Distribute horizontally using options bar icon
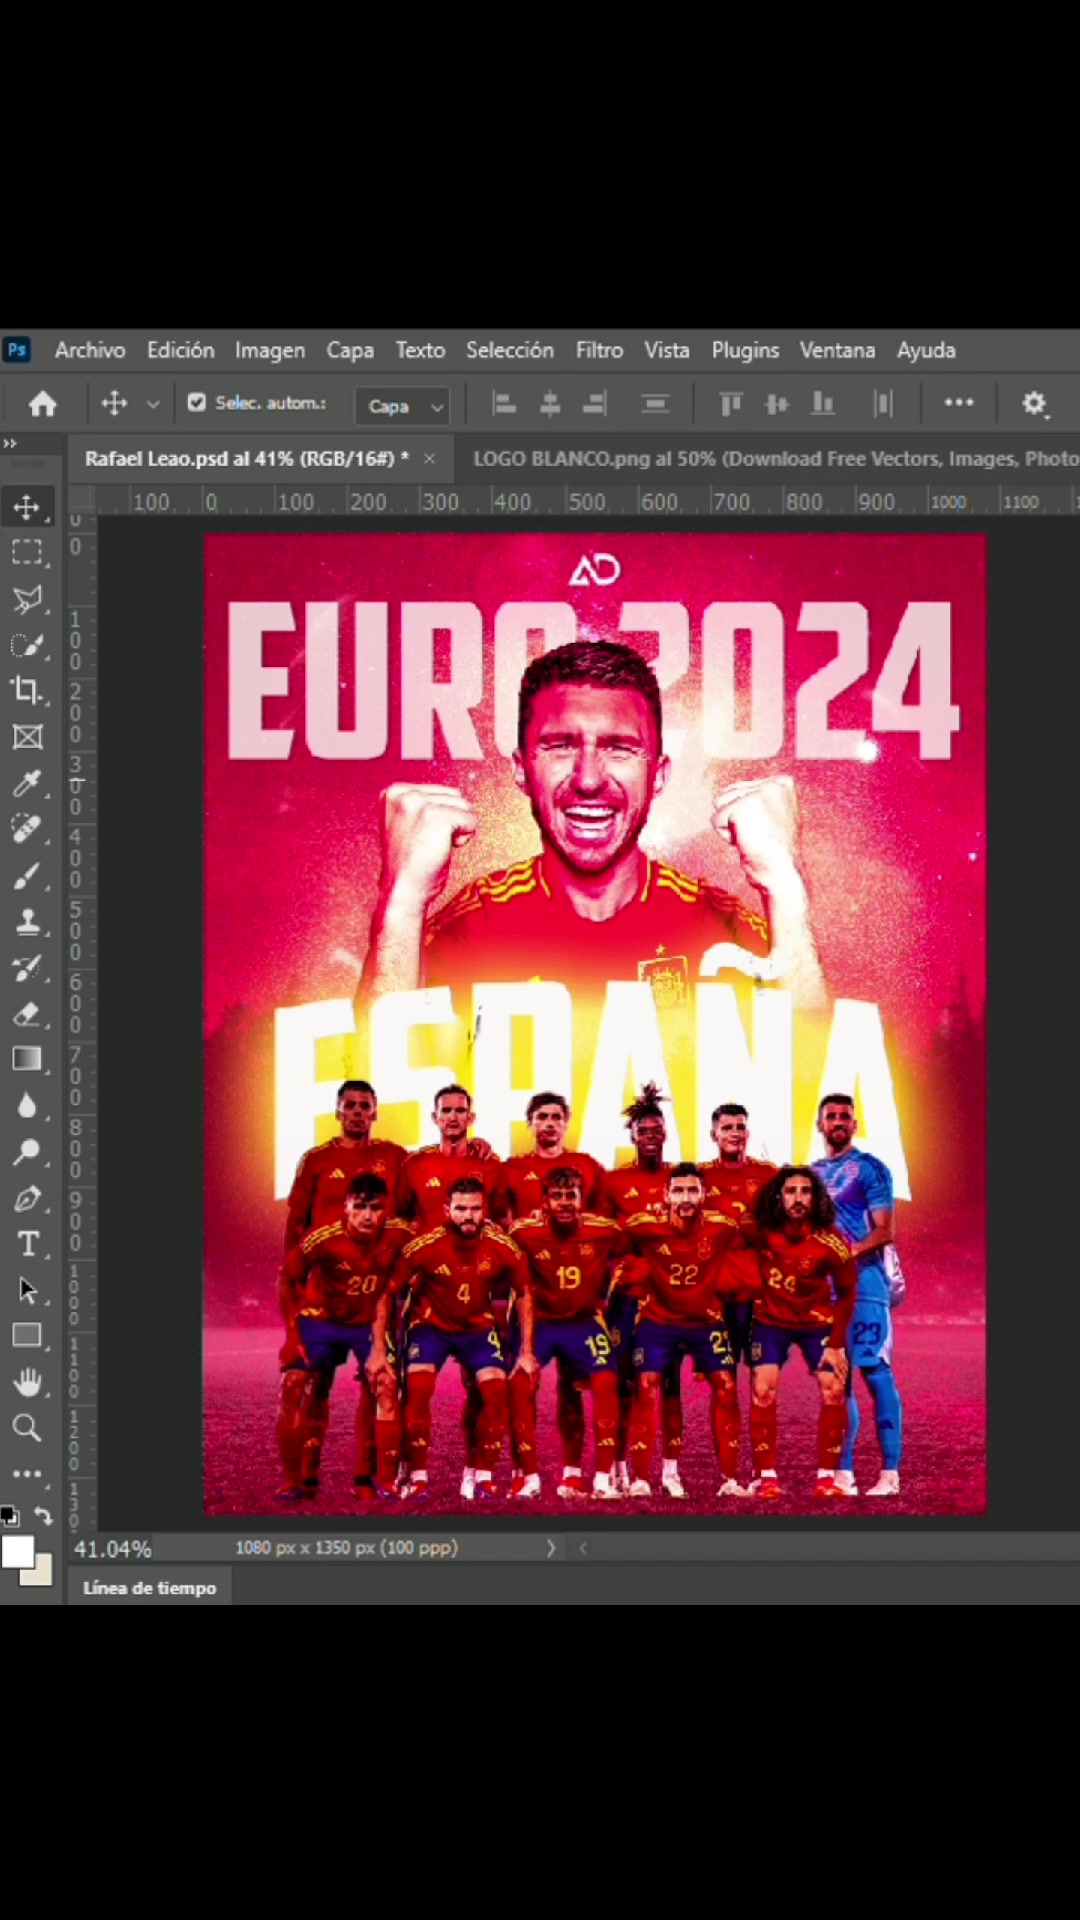 [883, 404]
